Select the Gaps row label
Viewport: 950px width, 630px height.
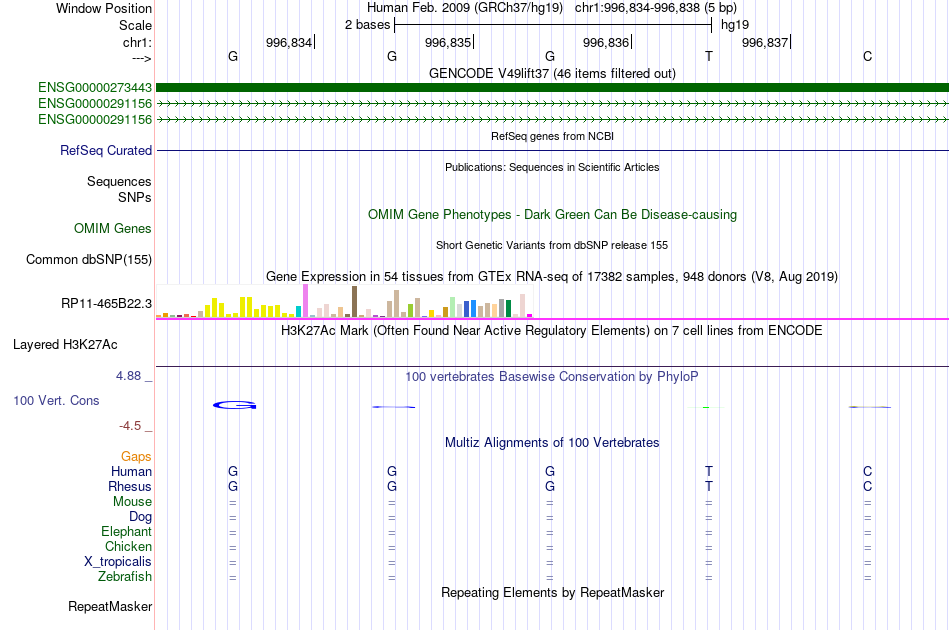tap(136, 457)
